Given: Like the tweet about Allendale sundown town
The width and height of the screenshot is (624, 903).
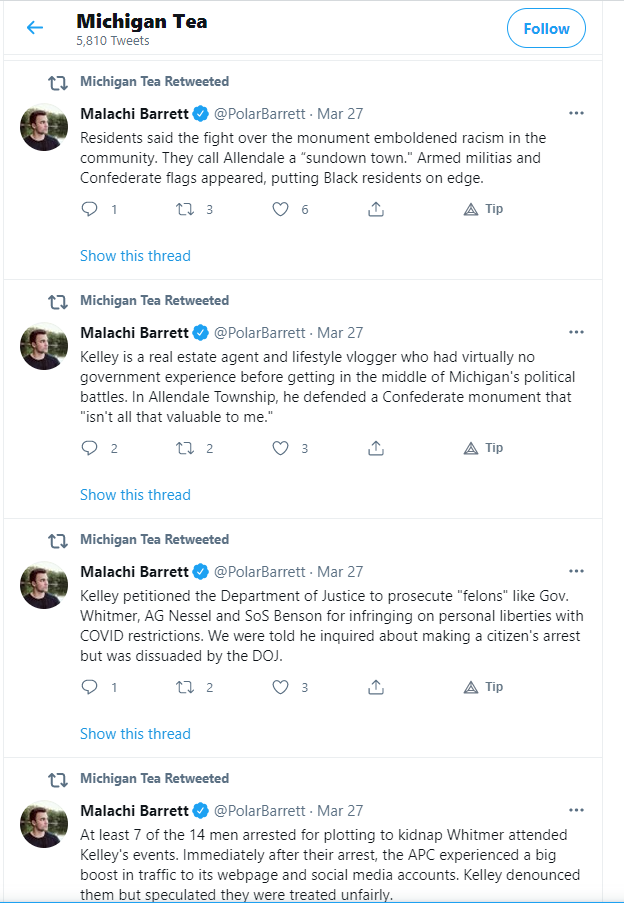Looking at the screenshot, I should [281, 209].
